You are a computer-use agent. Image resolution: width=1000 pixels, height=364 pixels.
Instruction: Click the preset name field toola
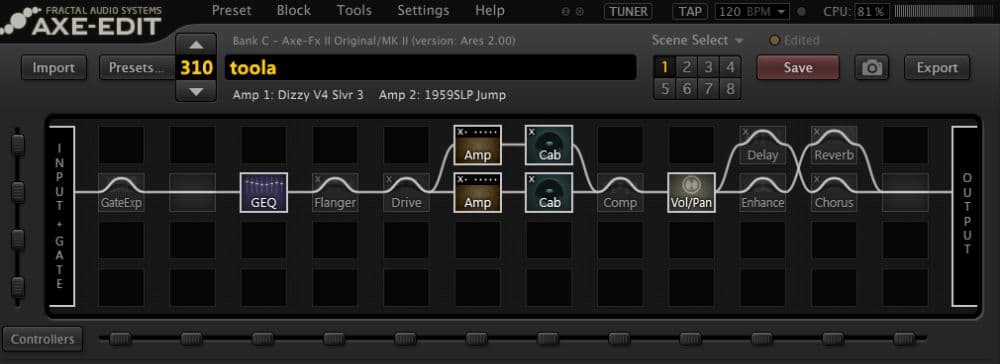point(430,68)
